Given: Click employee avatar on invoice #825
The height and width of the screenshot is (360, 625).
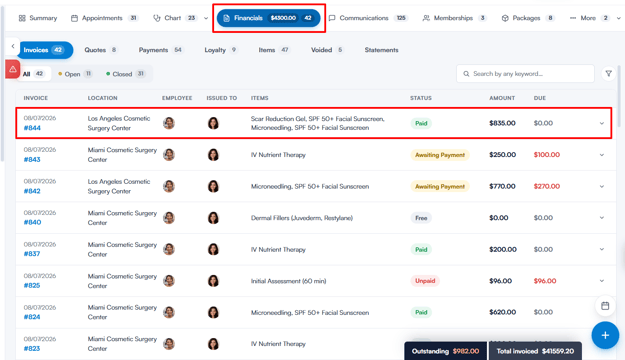Looking at the screenshot, I should point(169,281).
